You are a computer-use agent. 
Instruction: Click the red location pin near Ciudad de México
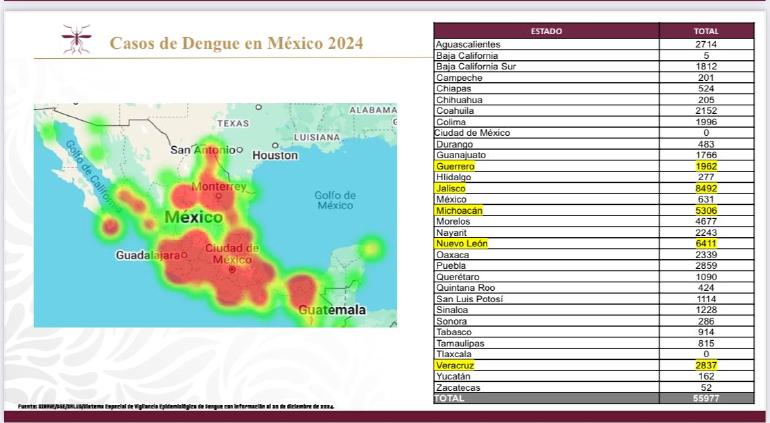[232, 268]
